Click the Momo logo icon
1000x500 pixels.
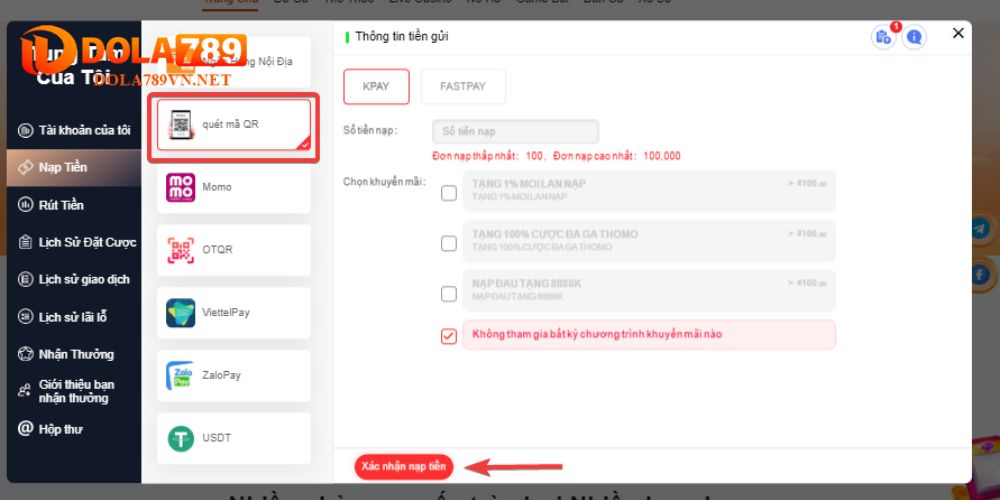point(180,188)
